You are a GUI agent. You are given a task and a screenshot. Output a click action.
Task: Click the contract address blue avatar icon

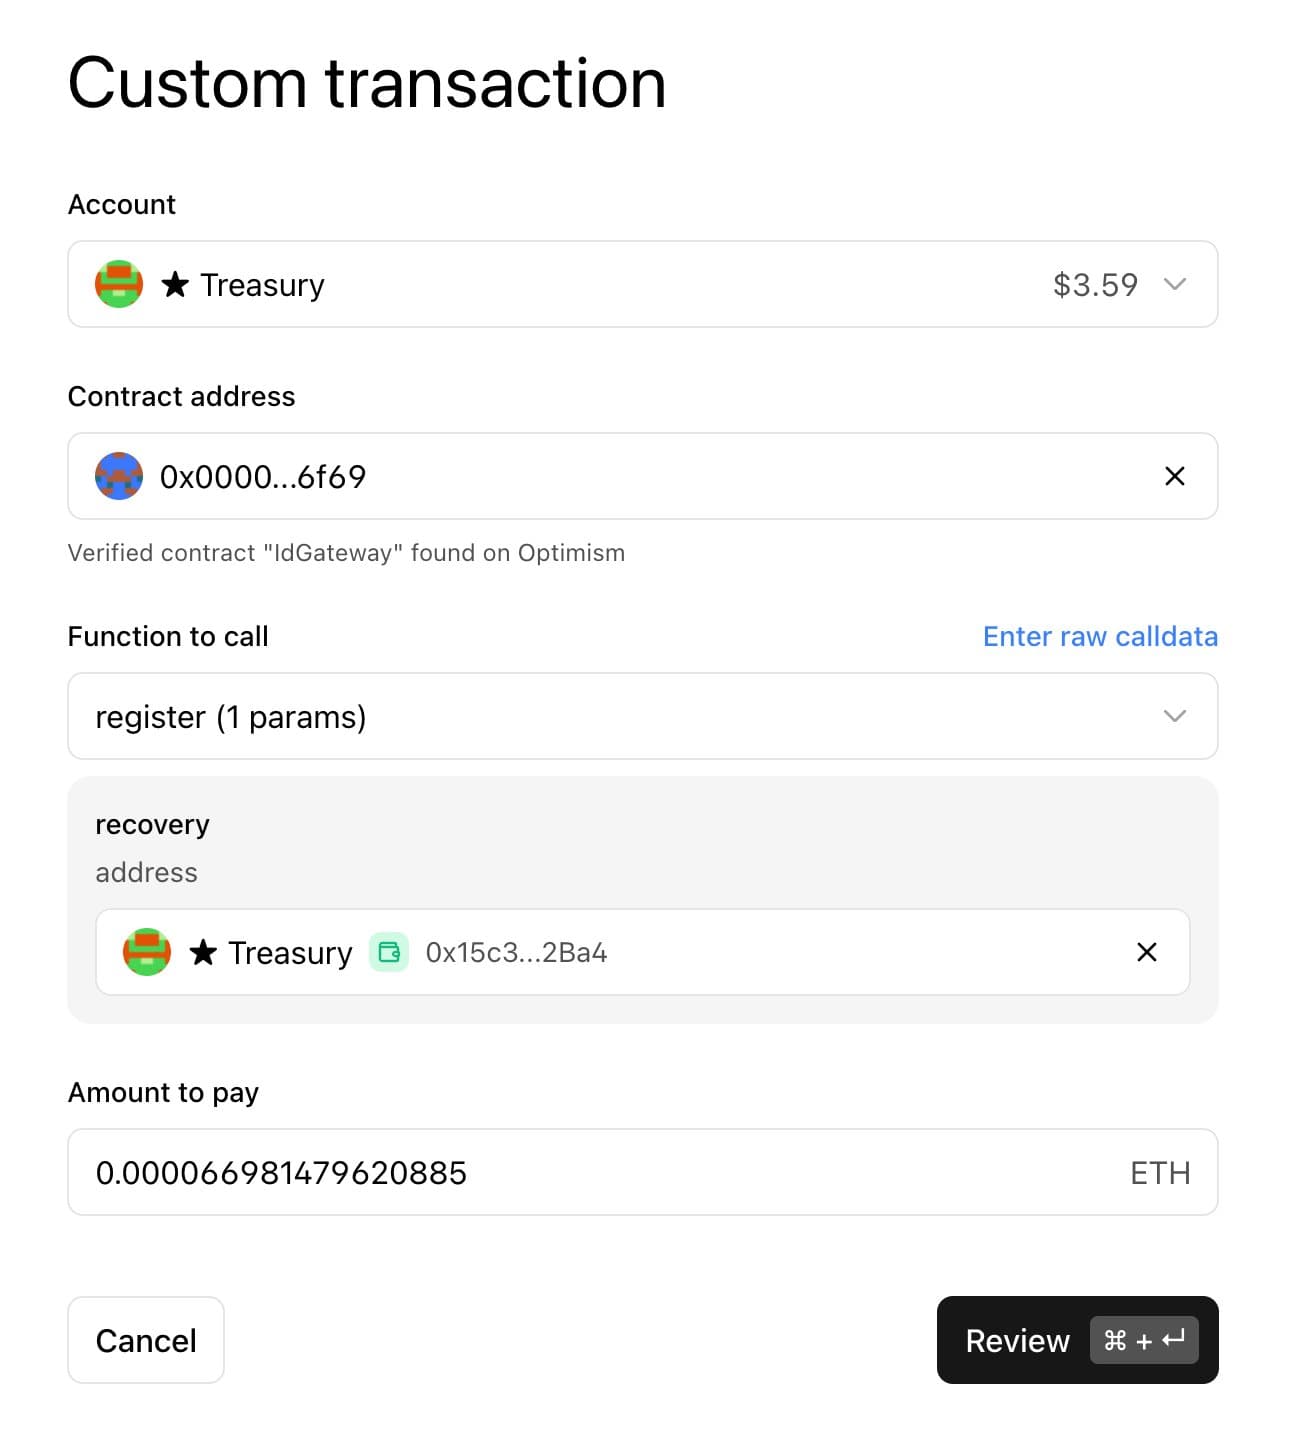click(x=119, y=476)
